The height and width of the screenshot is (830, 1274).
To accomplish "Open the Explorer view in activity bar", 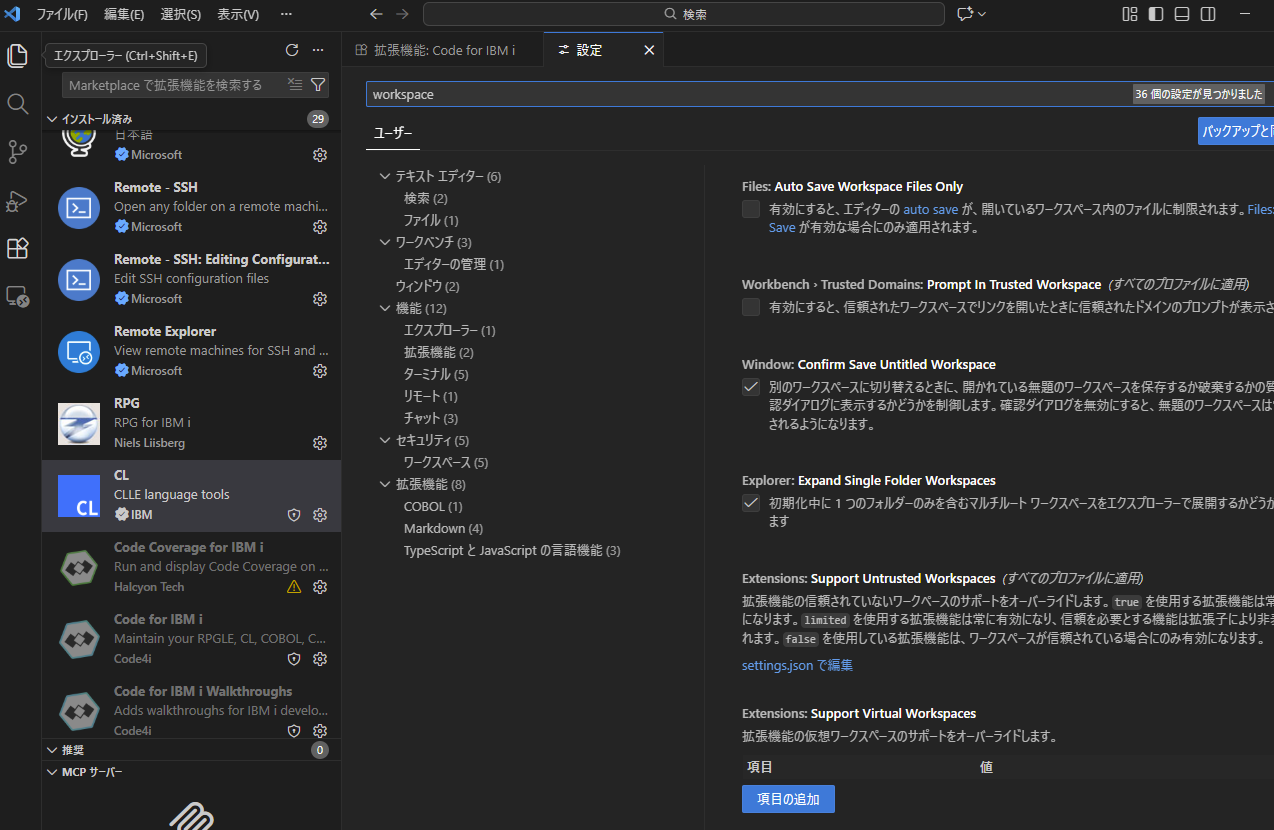I will (17, 56).
